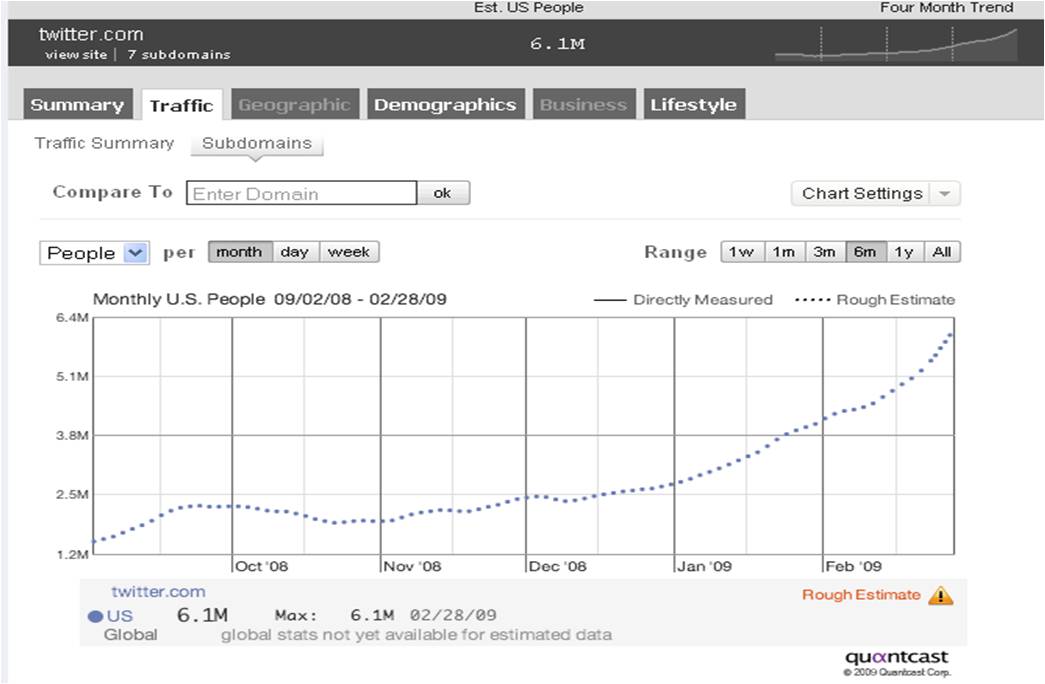Click the 'Est. US People' header label
Viewport: 1045px width, 684px height.
tap(528, 8)
